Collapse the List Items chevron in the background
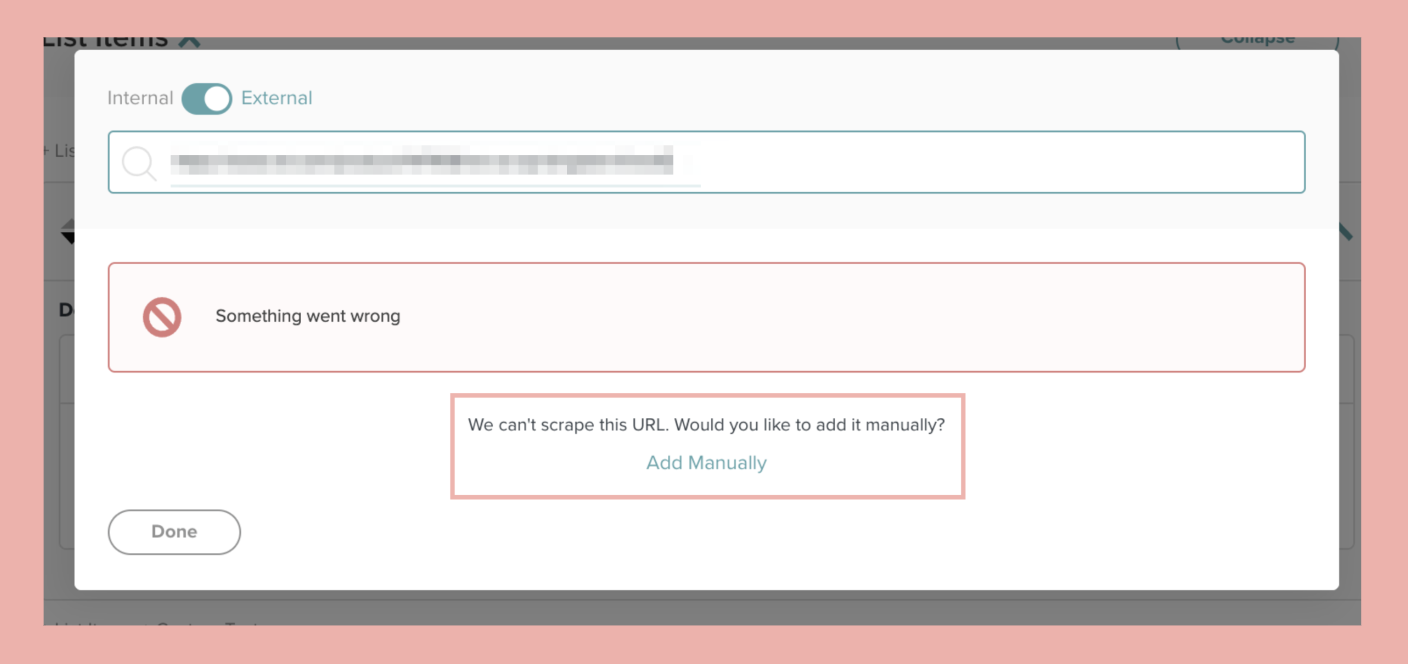The height and width of the screenshot is (664, 1408). pos(189,41)
